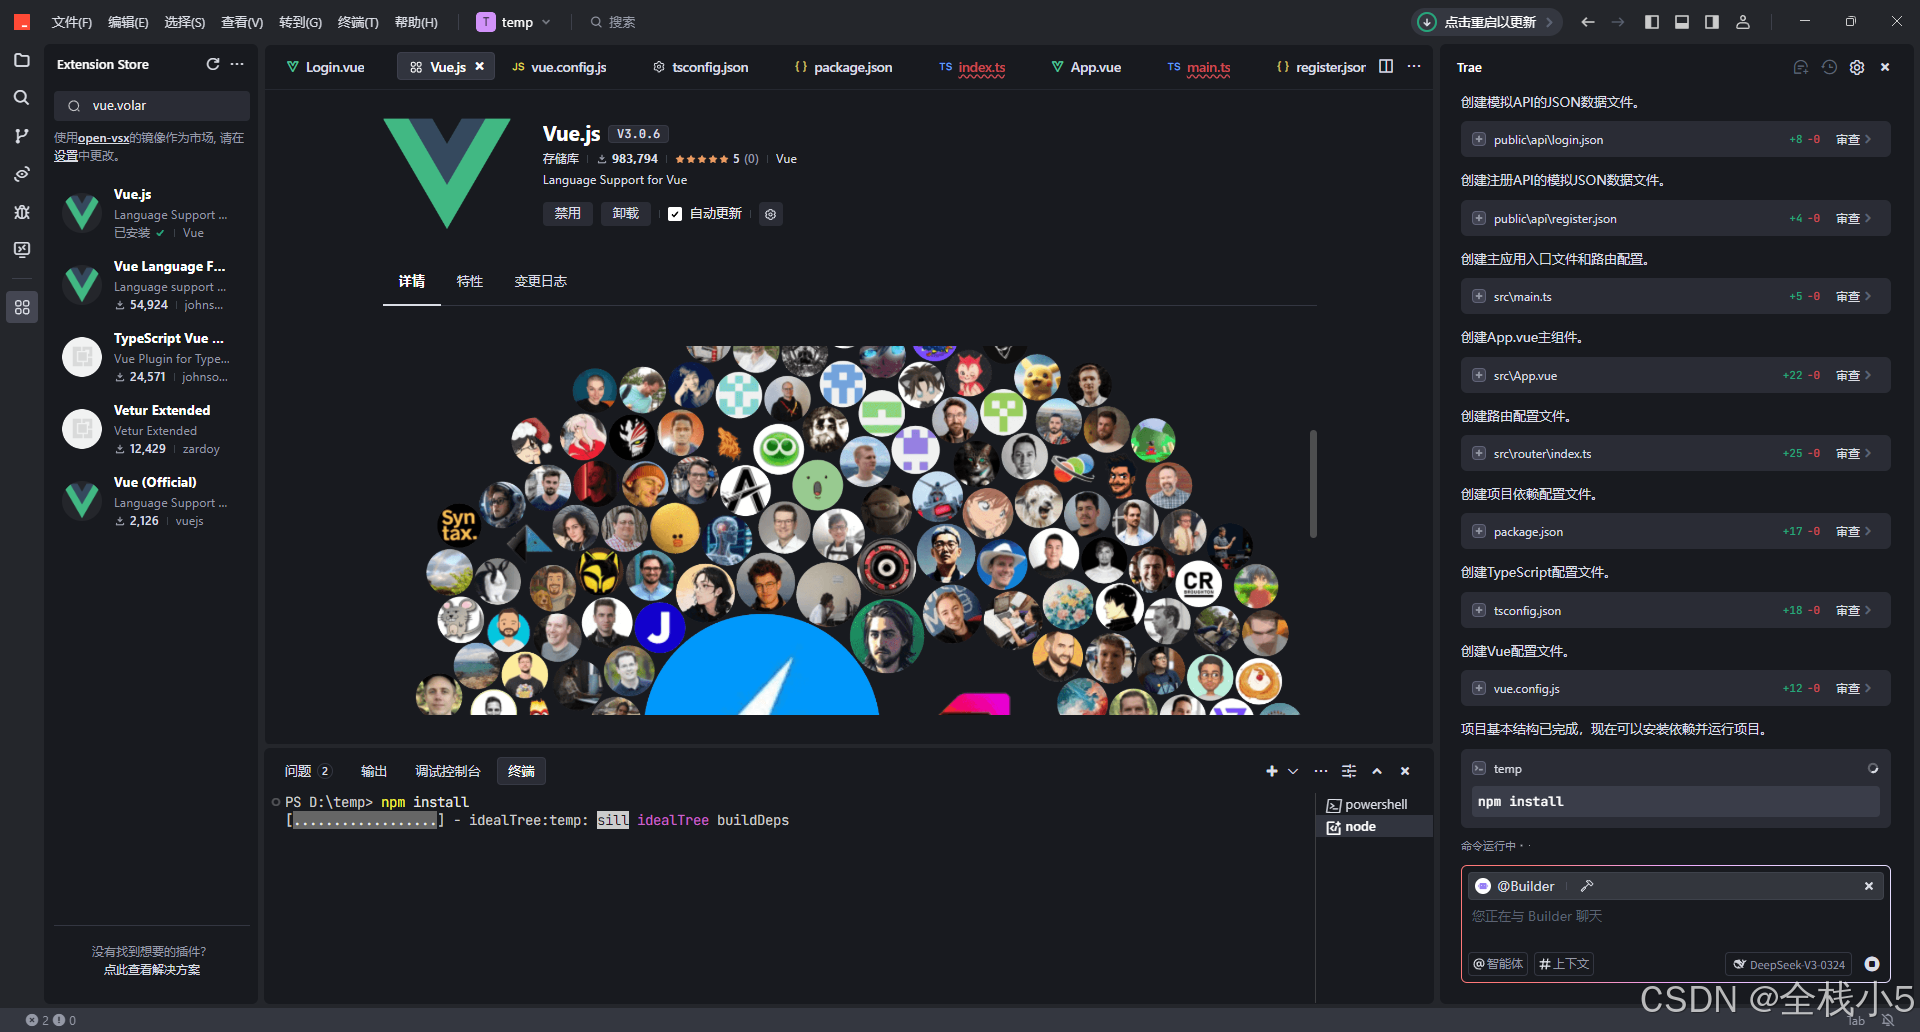Click the title bar search box
1920x1032 pixels.
click(612, 22)
